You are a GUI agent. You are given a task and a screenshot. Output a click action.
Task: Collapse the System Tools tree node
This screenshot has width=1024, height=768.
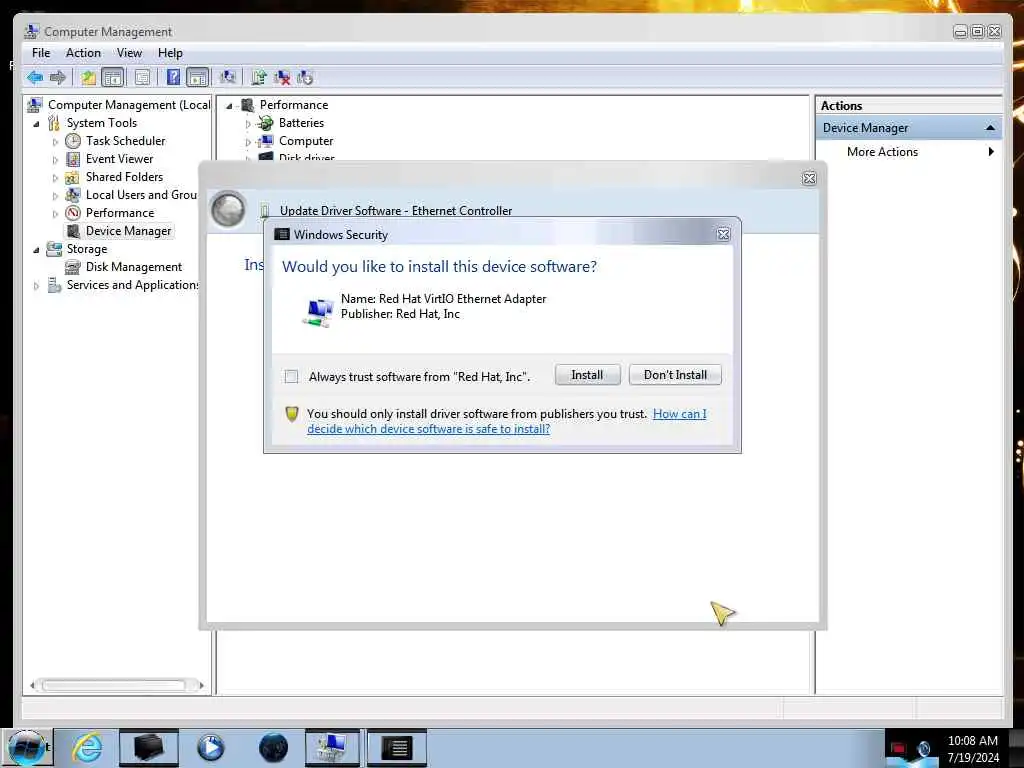click(37, 123)
